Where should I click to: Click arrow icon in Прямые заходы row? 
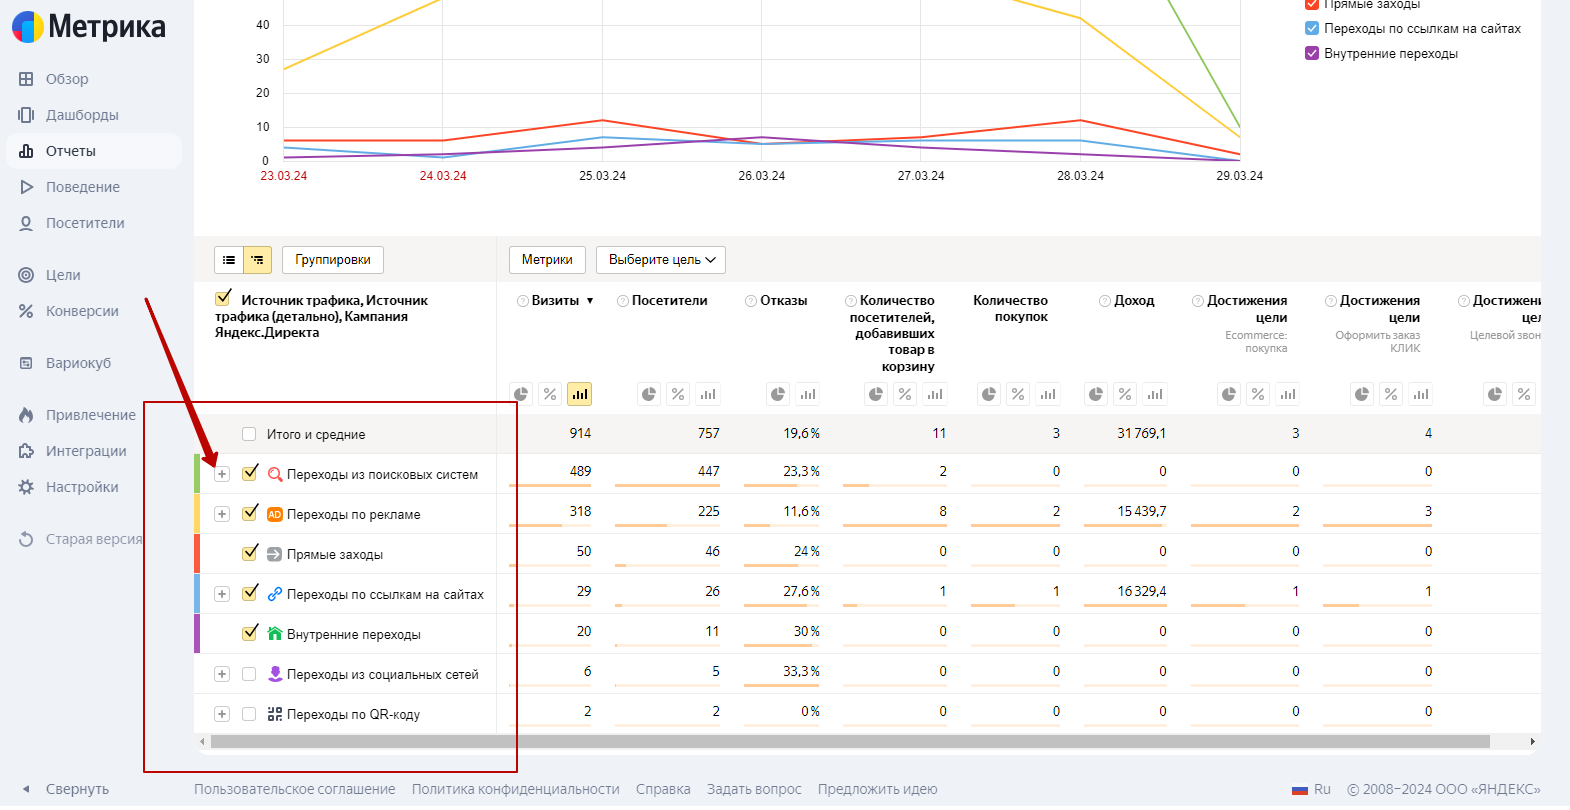275,554
